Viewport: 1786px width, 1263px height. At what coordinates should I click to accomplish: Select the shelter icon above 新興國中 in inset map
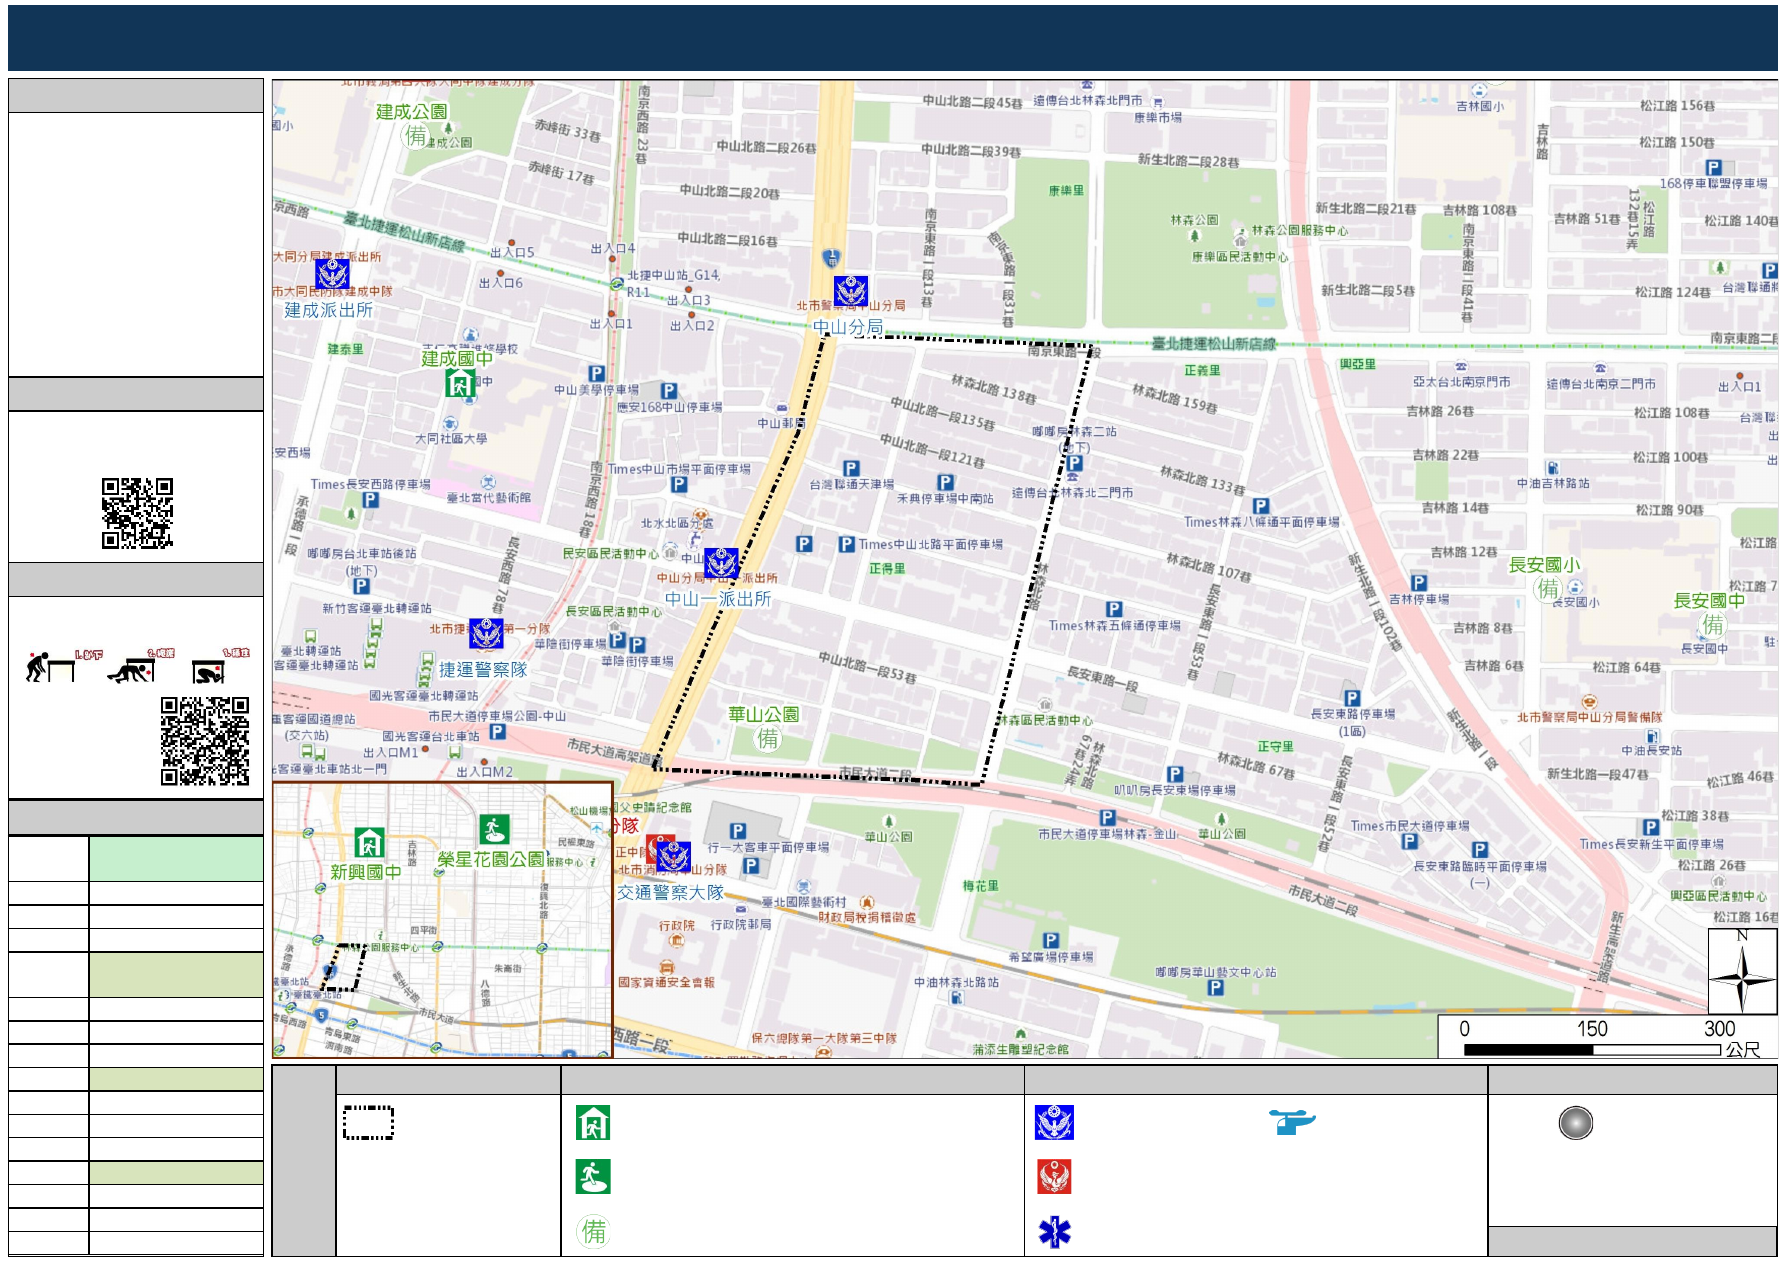[x=369, y=842]
